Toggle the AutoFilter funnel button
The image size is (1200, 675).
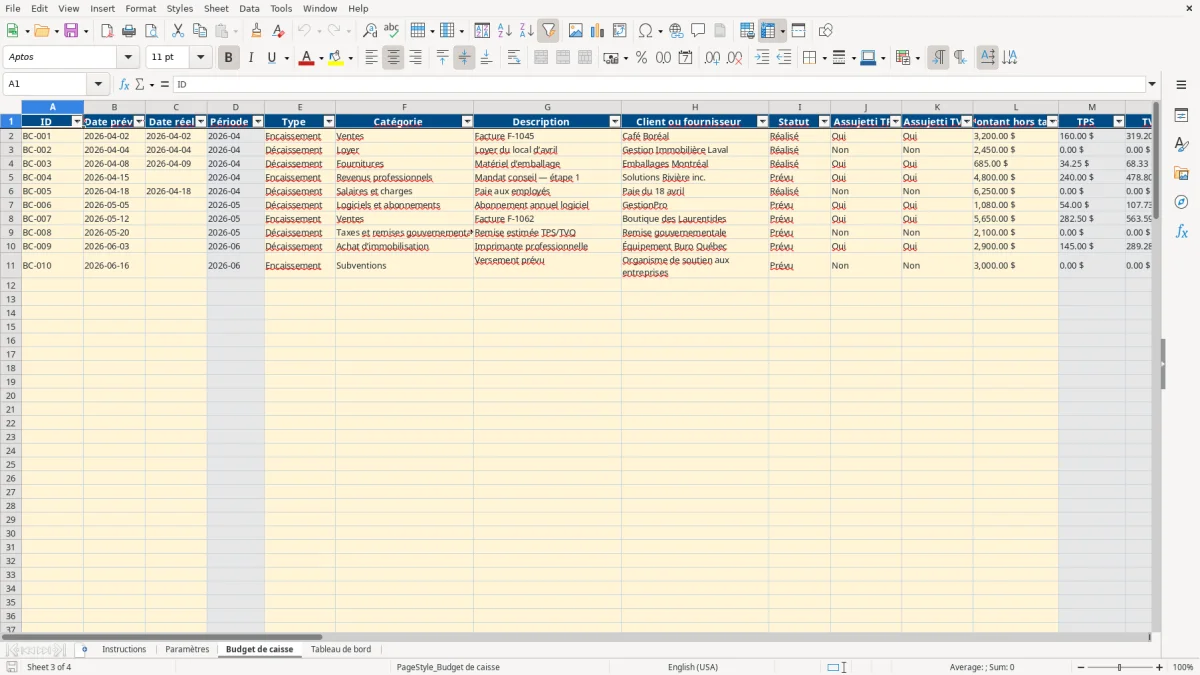coord(549,31)
